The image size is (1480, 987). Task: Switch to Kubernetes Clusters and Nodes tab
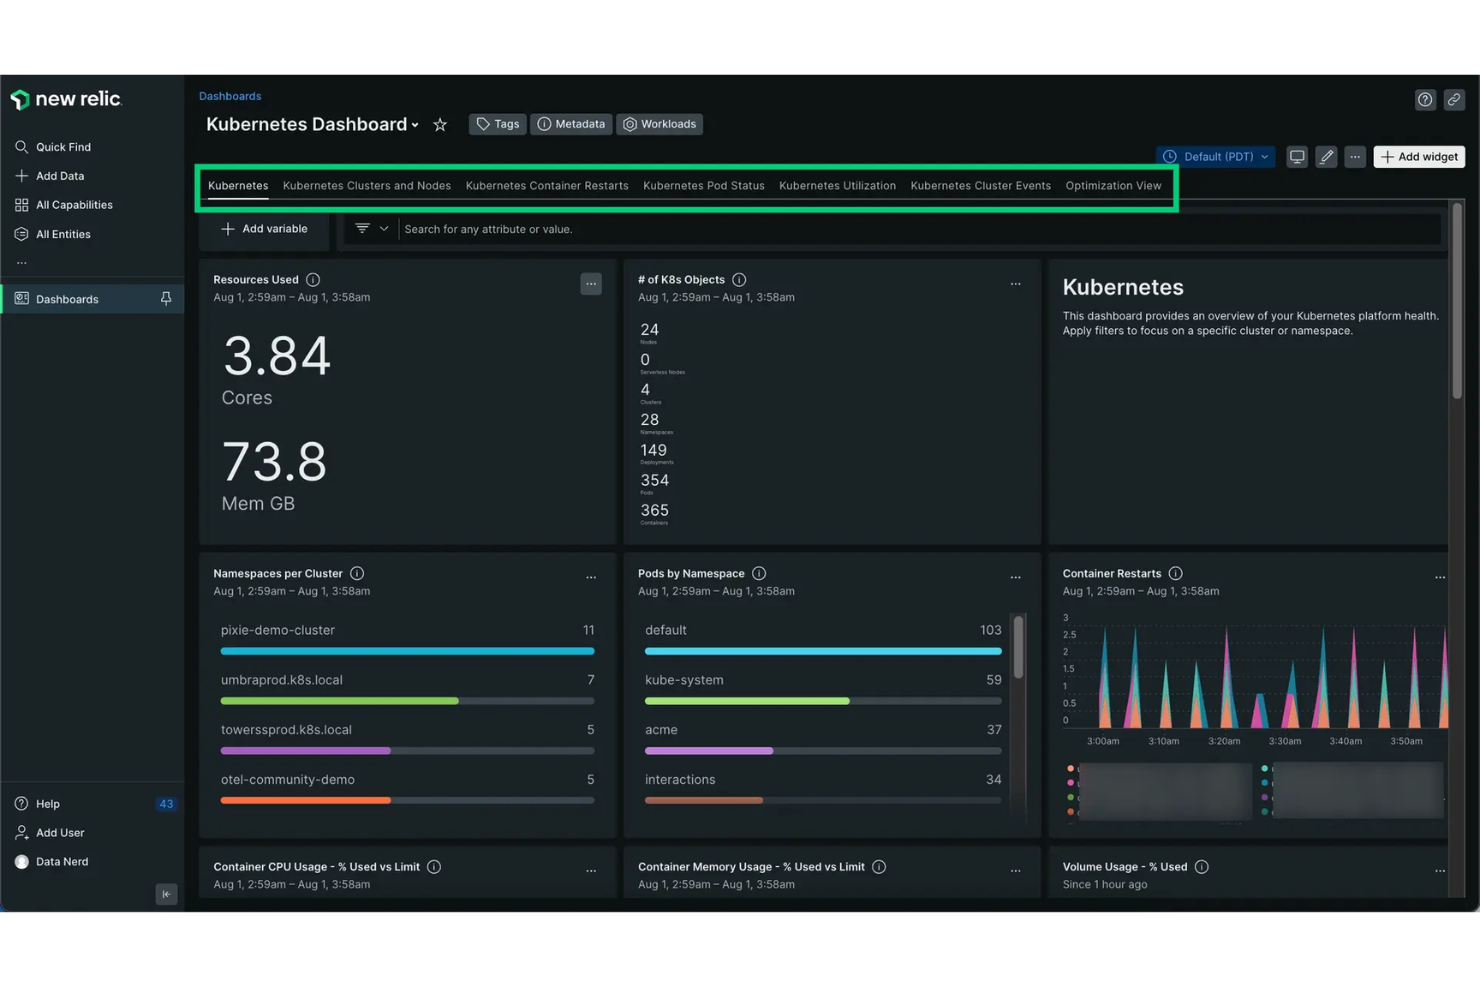pyautogui.click(x=367, y=186)
